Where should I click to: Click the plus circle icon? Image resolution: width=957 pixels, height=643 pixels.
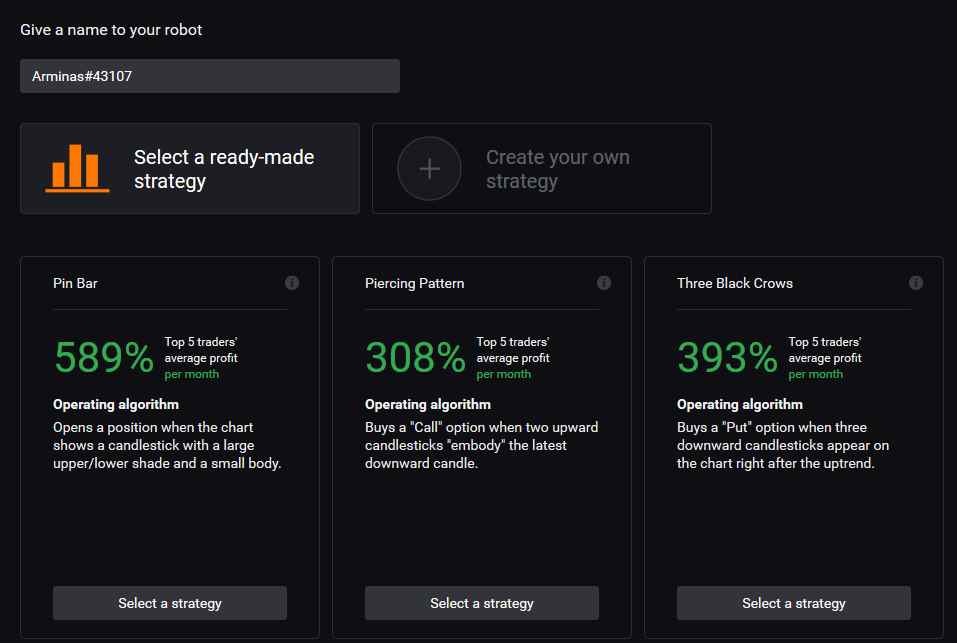pos(429,168)
